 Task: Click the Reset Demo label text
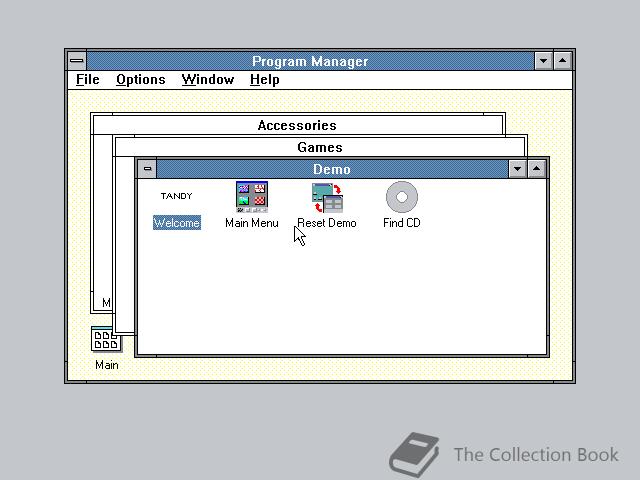tap(327, 223)
